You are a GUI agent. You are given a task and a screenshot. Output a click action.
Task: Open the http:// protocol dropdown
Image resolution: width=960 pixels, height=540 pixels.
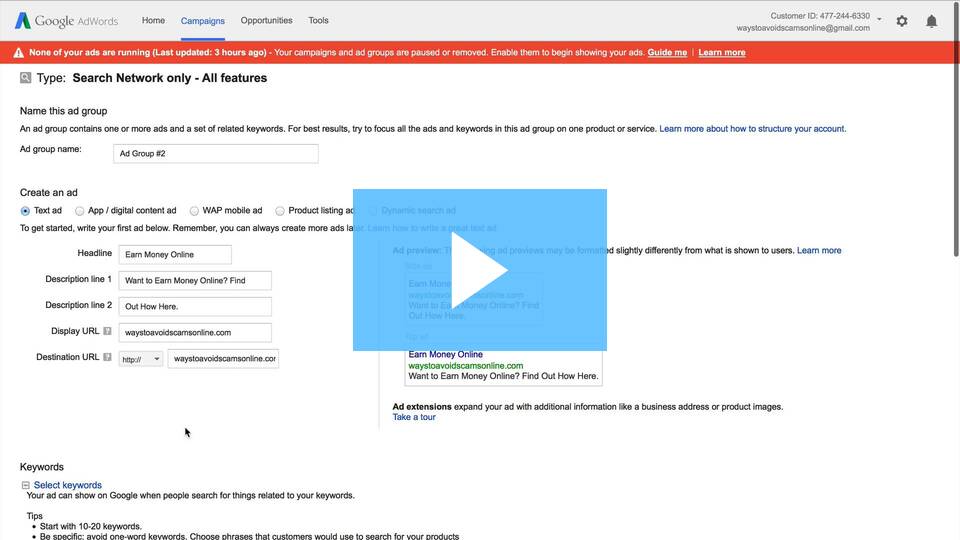pos(141,359)
